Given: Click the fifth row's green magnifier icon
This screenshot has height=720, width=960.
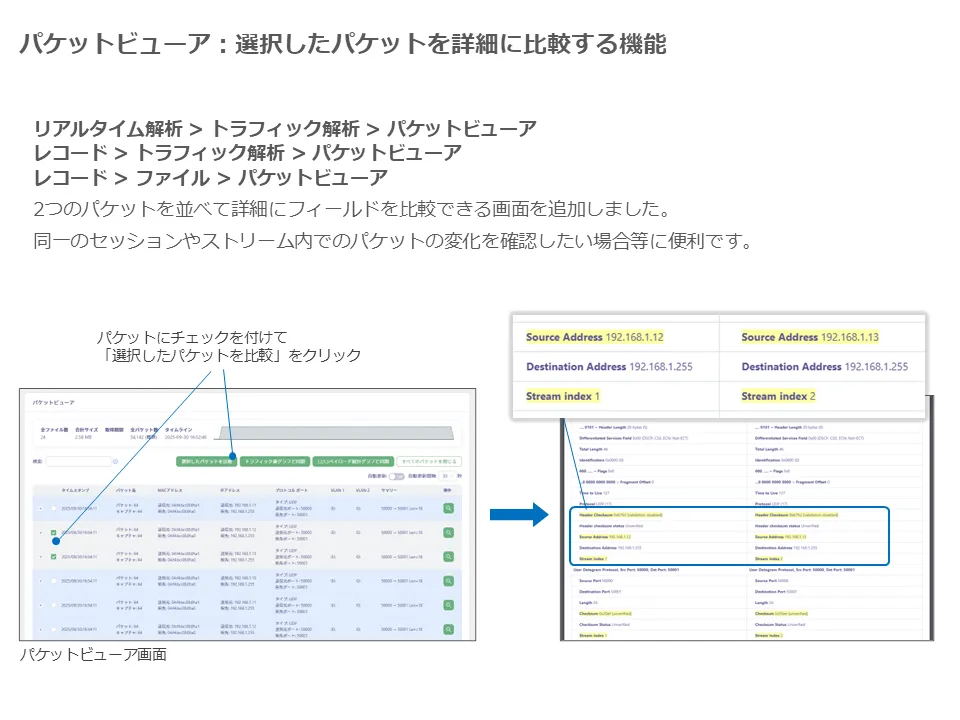Looking at the screenshot, I should (x=448, y=605).
